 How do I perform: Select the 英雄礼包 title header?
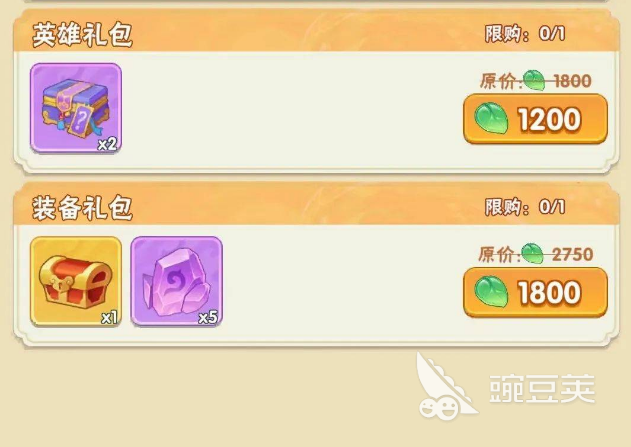click(x=82, y=35)
